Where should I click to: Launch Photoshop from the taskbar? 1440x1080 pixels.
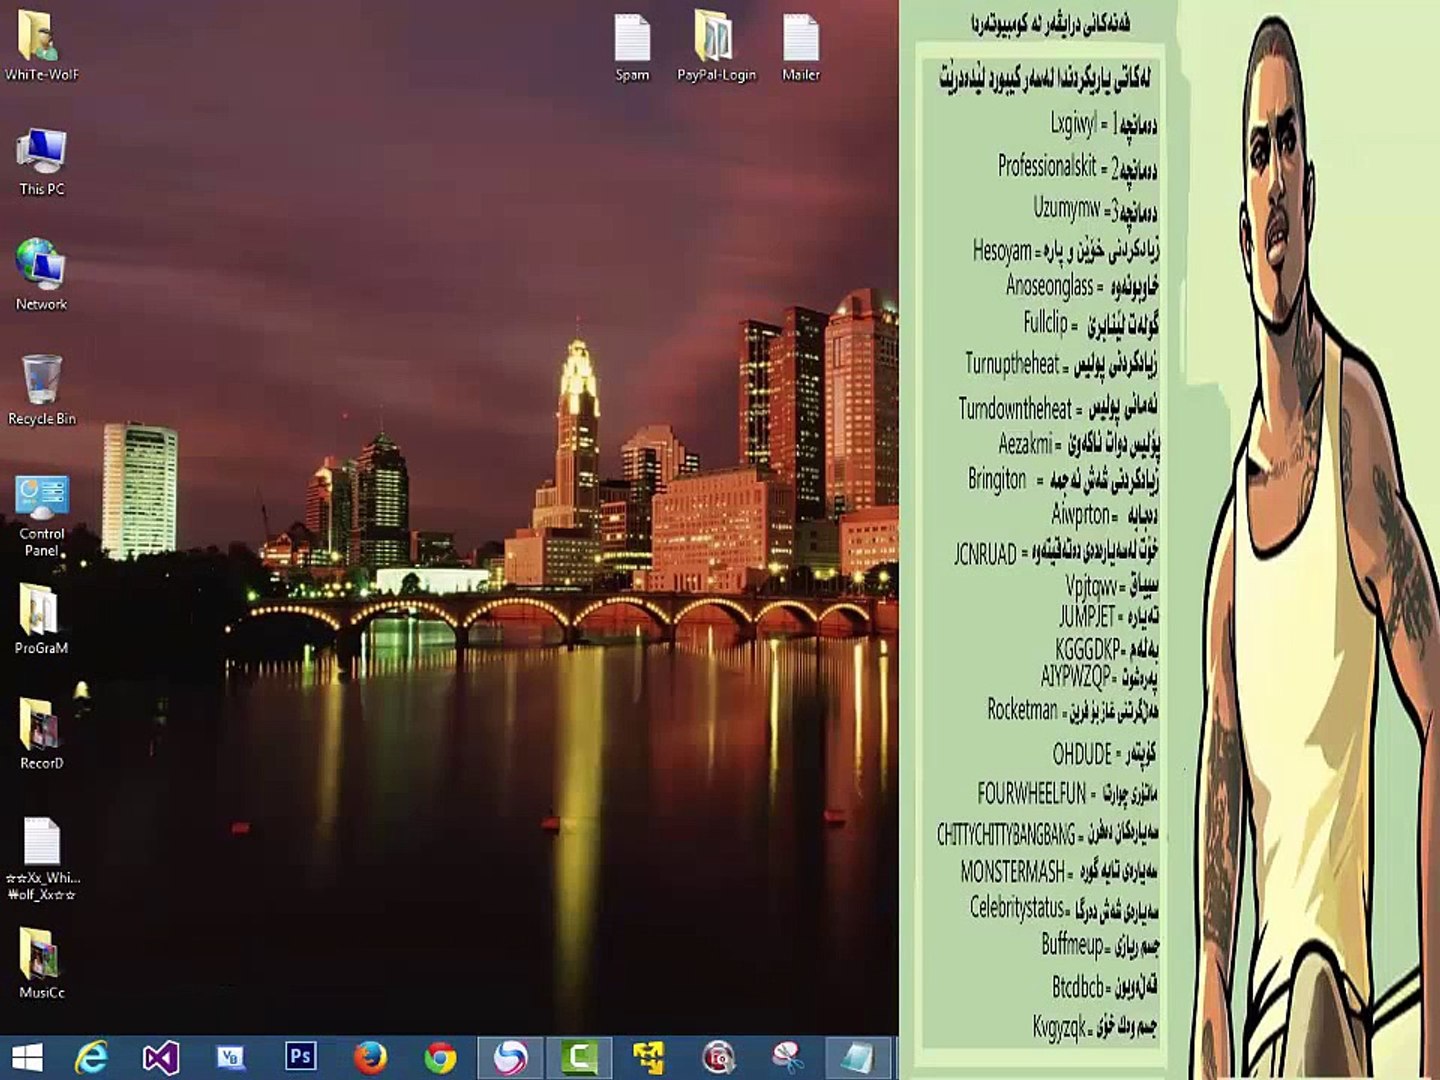point(300,1056)
